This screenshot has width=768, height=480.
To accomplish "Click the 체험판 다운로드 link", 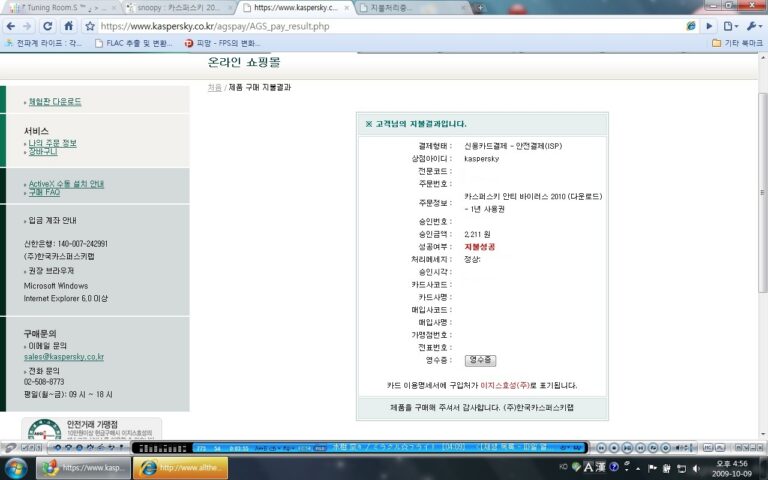I will [x=55, y=102].
